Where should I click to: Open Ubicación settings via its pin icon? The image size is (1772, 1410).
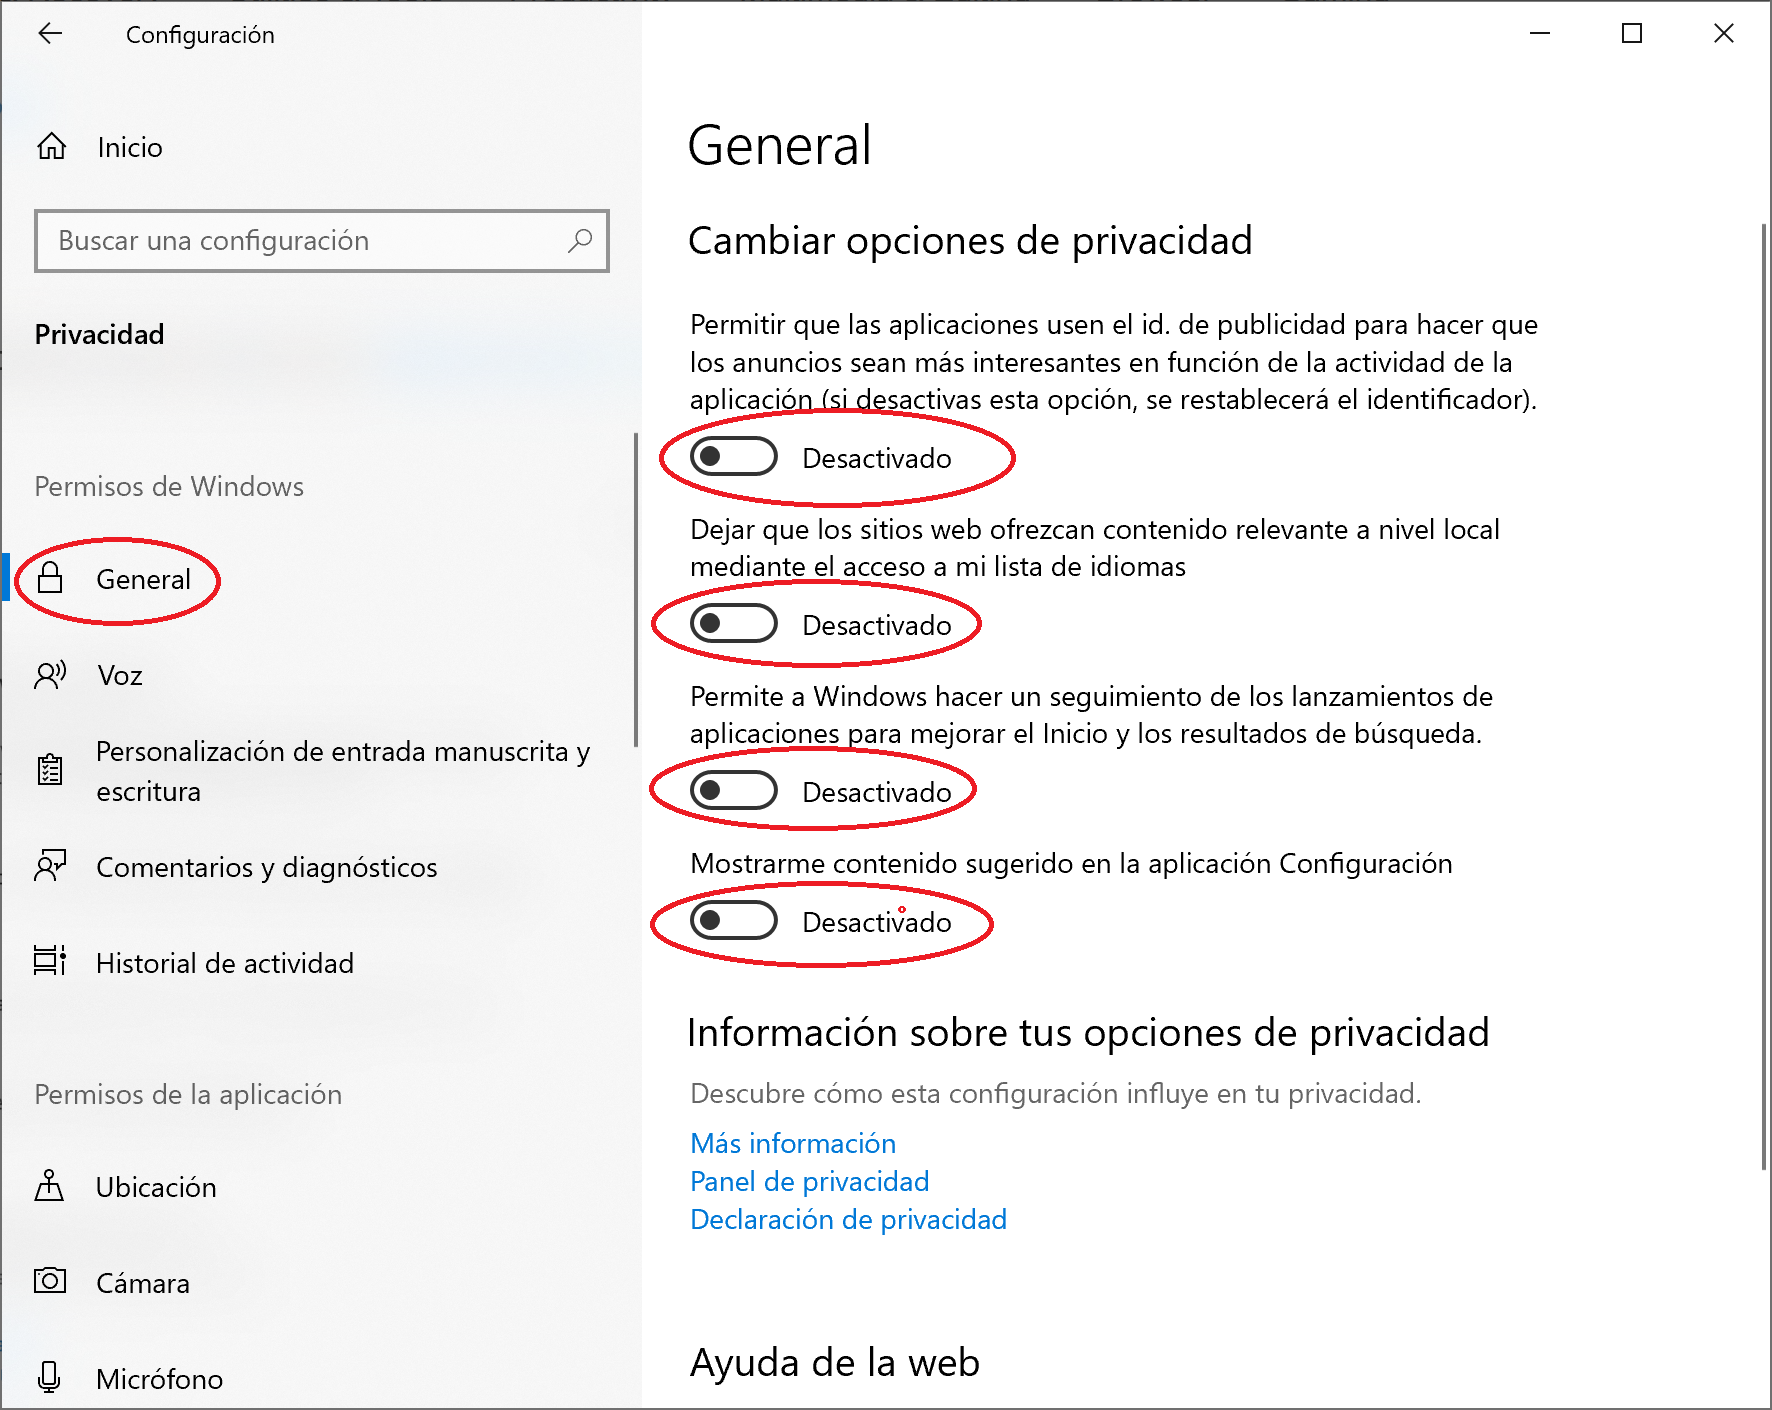(x=52, y=1187)
